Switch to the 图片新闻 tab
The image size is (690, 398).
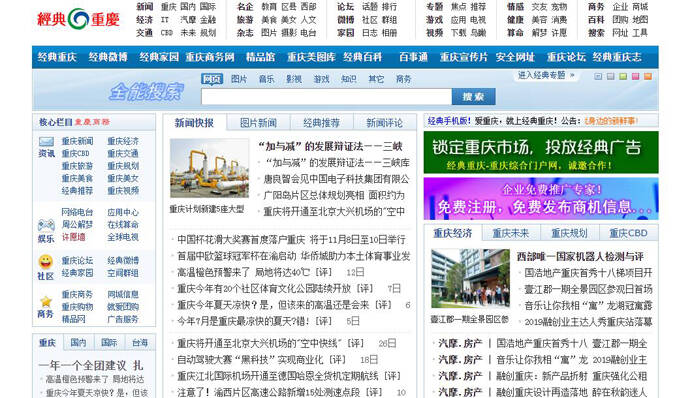(258, 123)
